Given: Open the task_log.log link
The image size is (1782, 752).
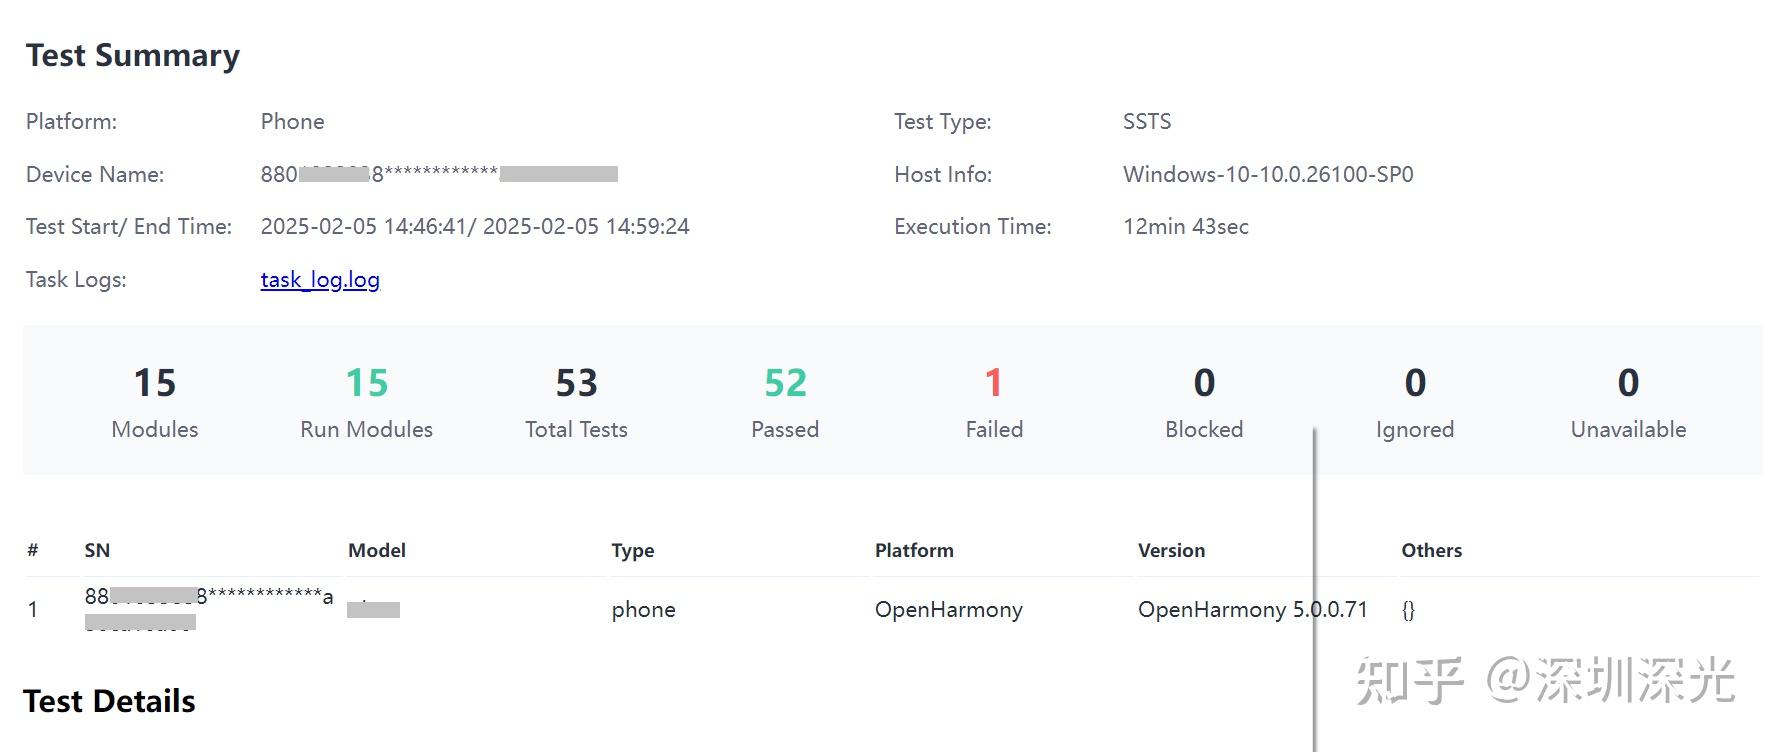Looking at the screenshot, I should tap(318, 279).
